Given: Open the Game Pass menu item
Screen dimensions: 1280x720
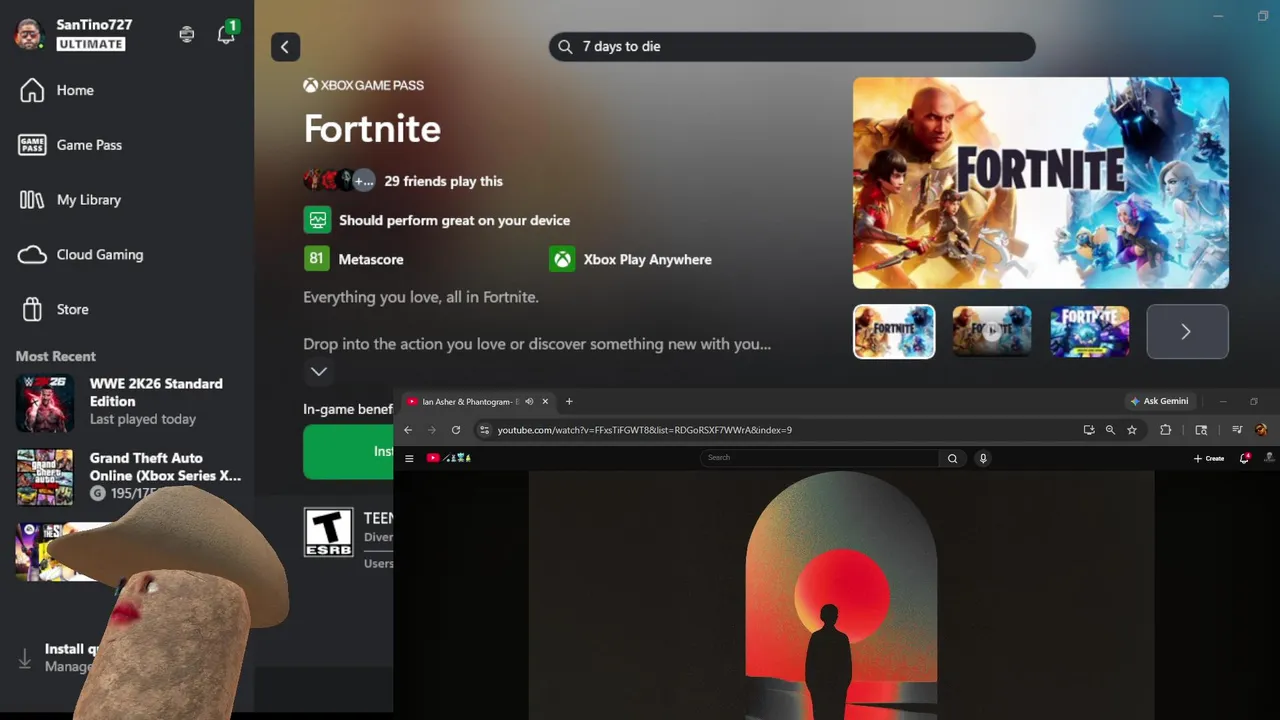Looking at the screenshot, I should [89, 145].
